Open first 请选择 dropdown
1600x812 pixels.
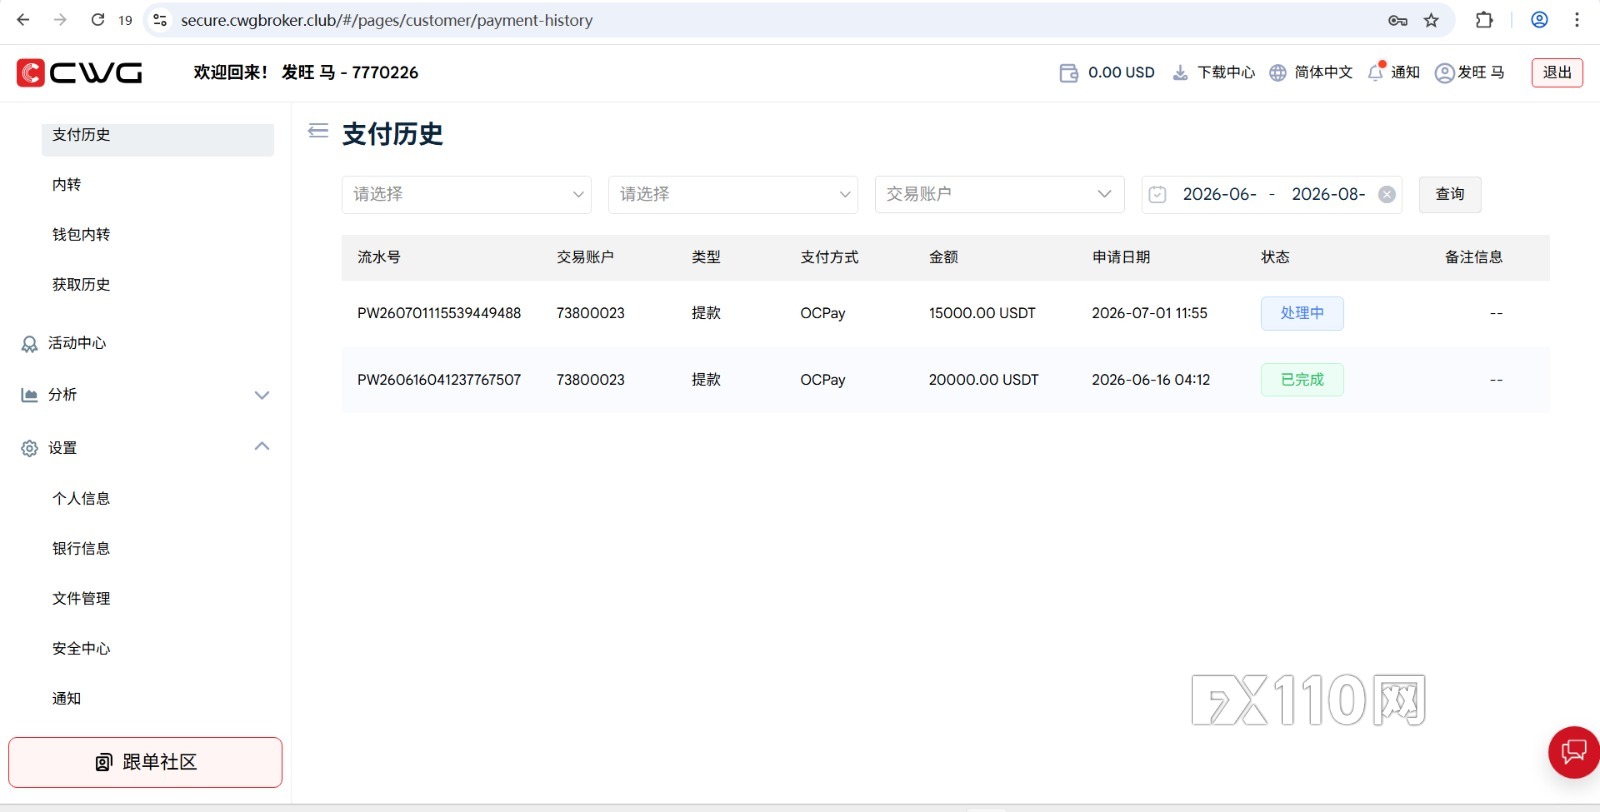tap(467, 195)
